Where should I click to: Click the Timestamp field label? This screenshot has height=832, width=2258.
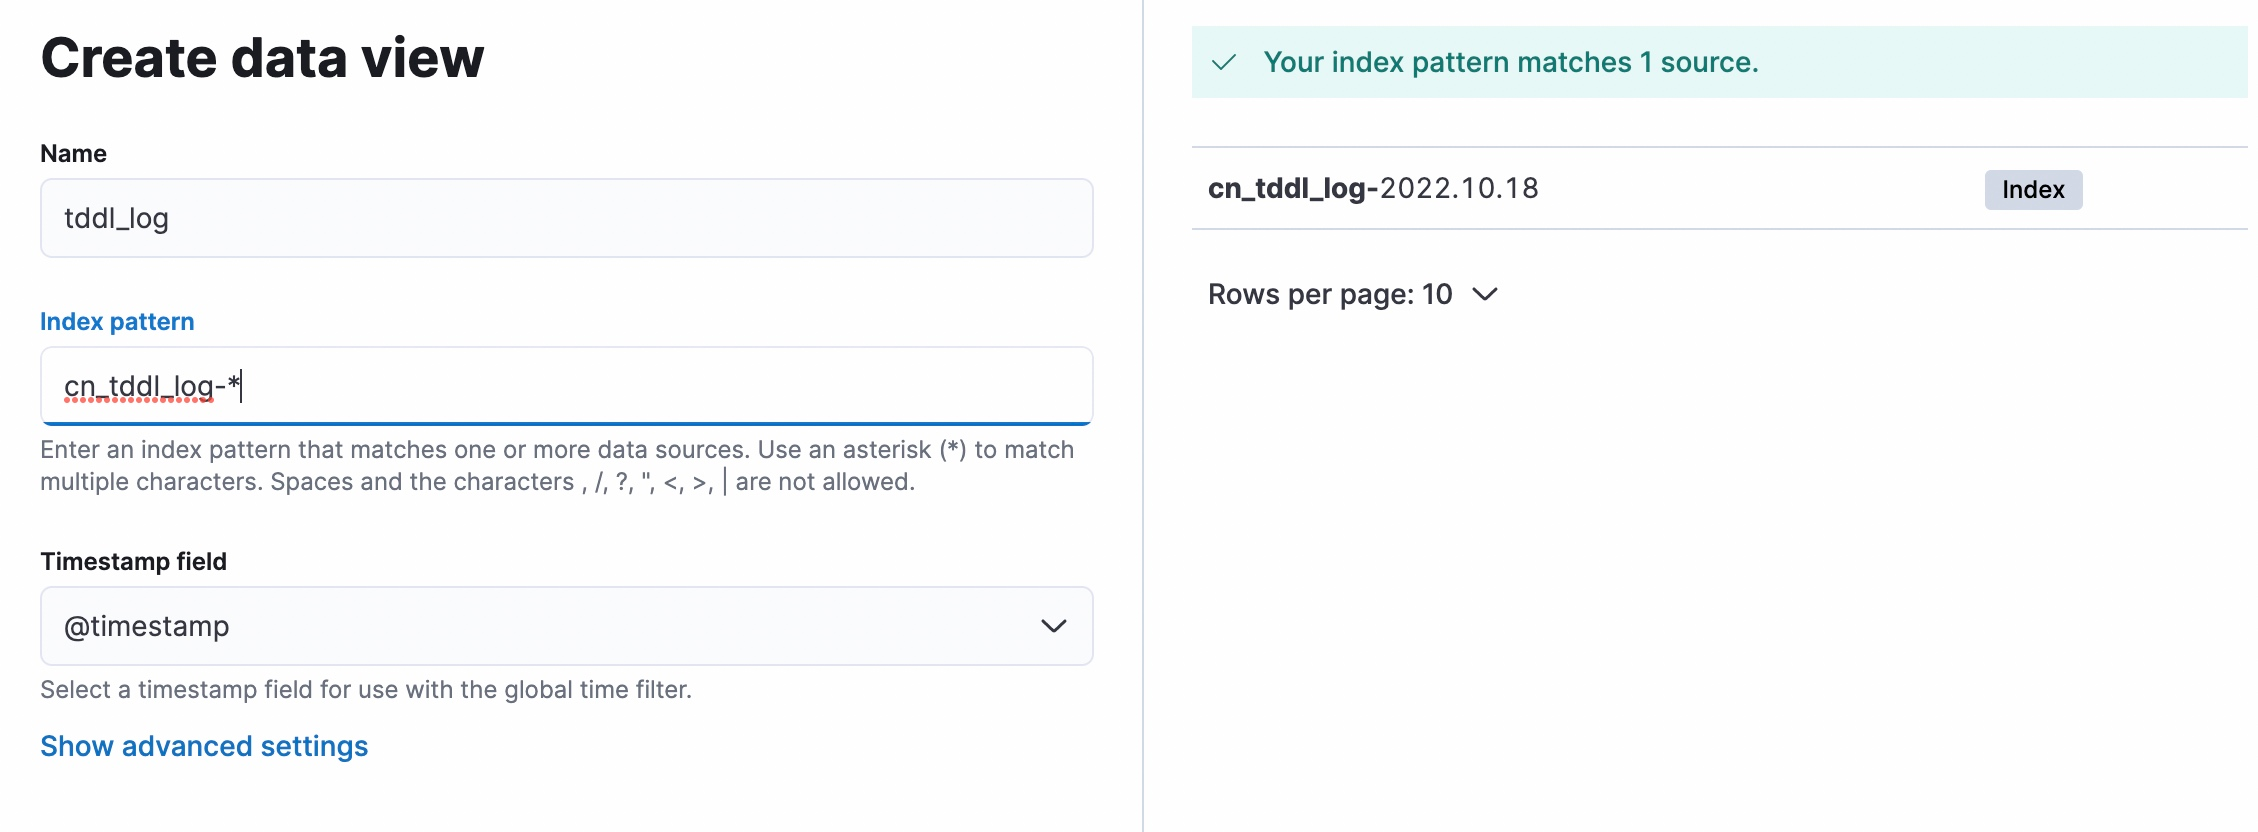[133, 562]
